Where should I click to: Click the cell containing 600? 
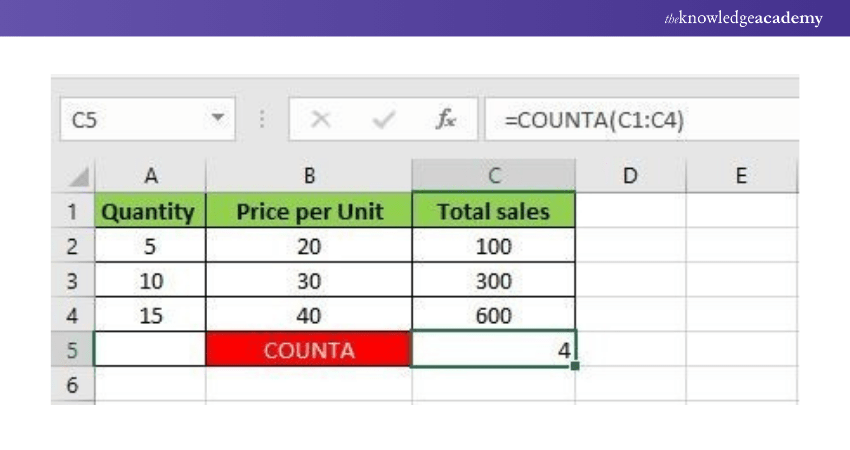coord(493,316)
